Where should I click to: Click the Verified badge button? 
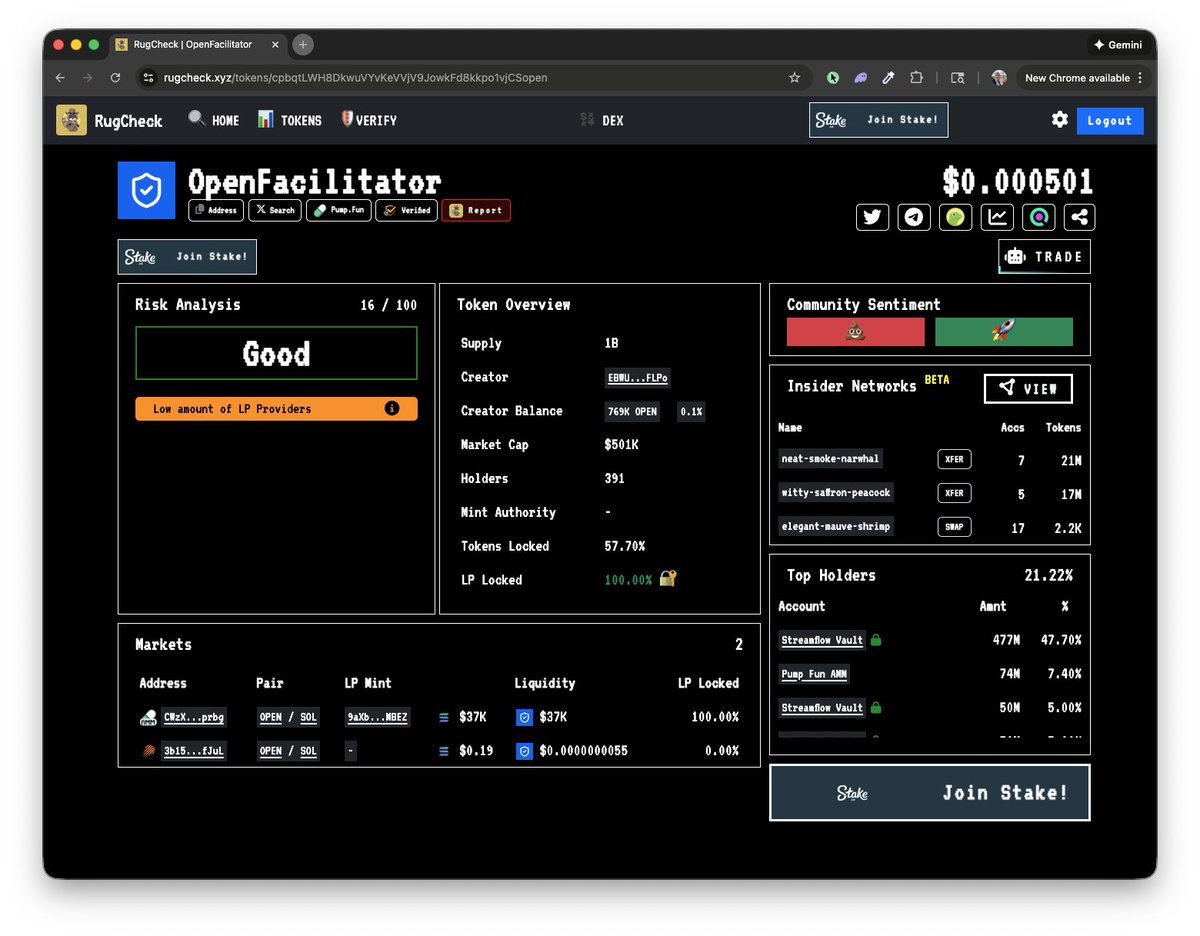(x=407, y=210)
